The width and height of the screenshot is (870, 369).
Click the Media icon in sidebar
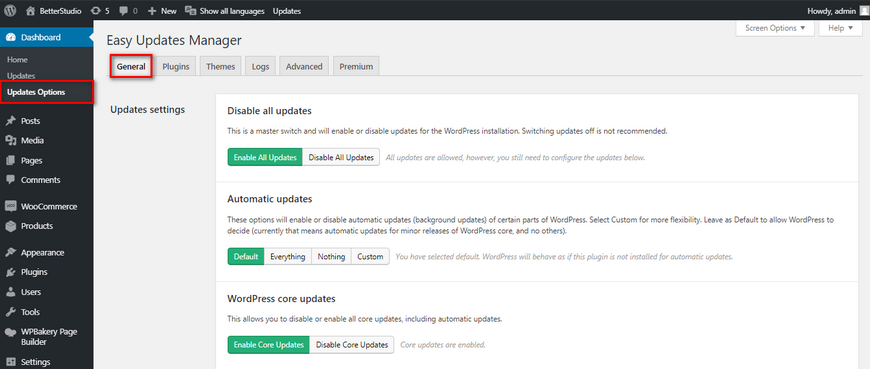pos(11,140)
